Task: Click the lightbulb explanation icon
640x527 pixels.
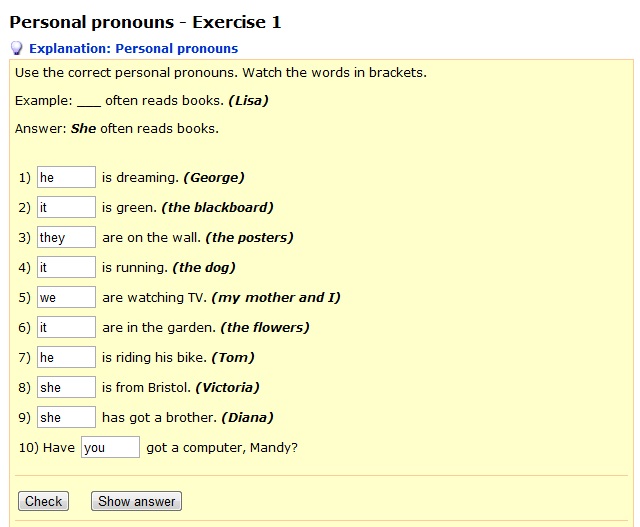Action: (x=16, y=48)
